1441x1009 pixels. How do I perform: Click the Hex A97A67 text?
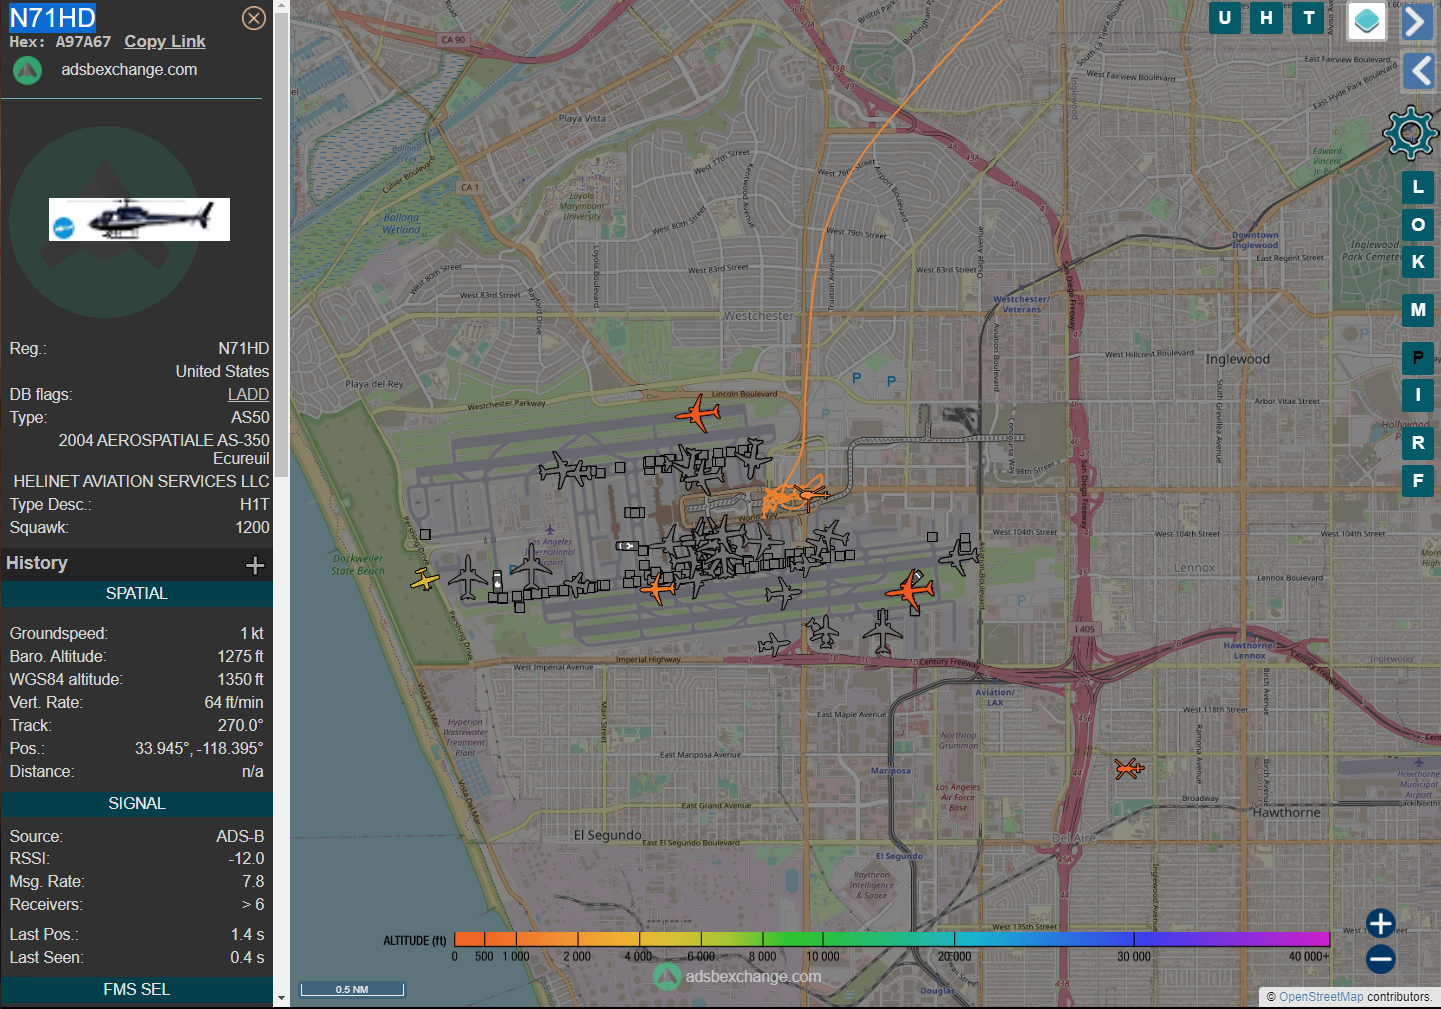pyautogui.click(x=60, y=42)
